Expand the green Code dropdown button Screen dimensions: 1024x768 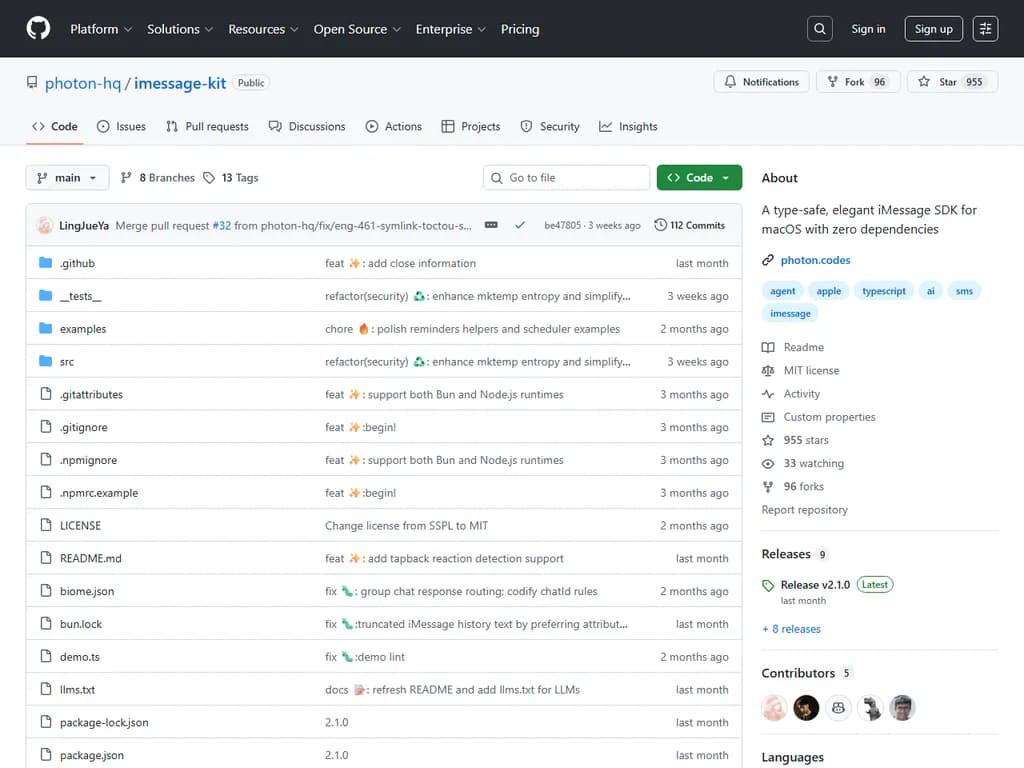coord(699,178)
